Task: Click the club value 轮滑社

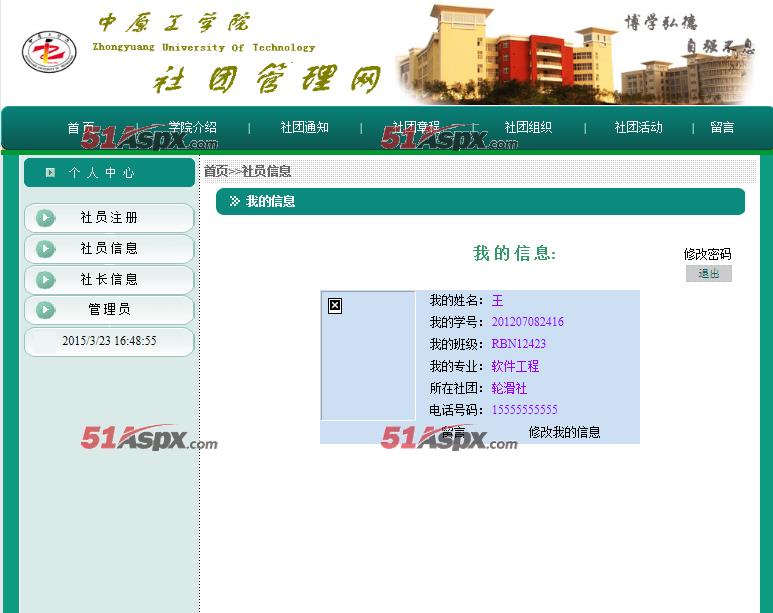Action: click(509, 389)
